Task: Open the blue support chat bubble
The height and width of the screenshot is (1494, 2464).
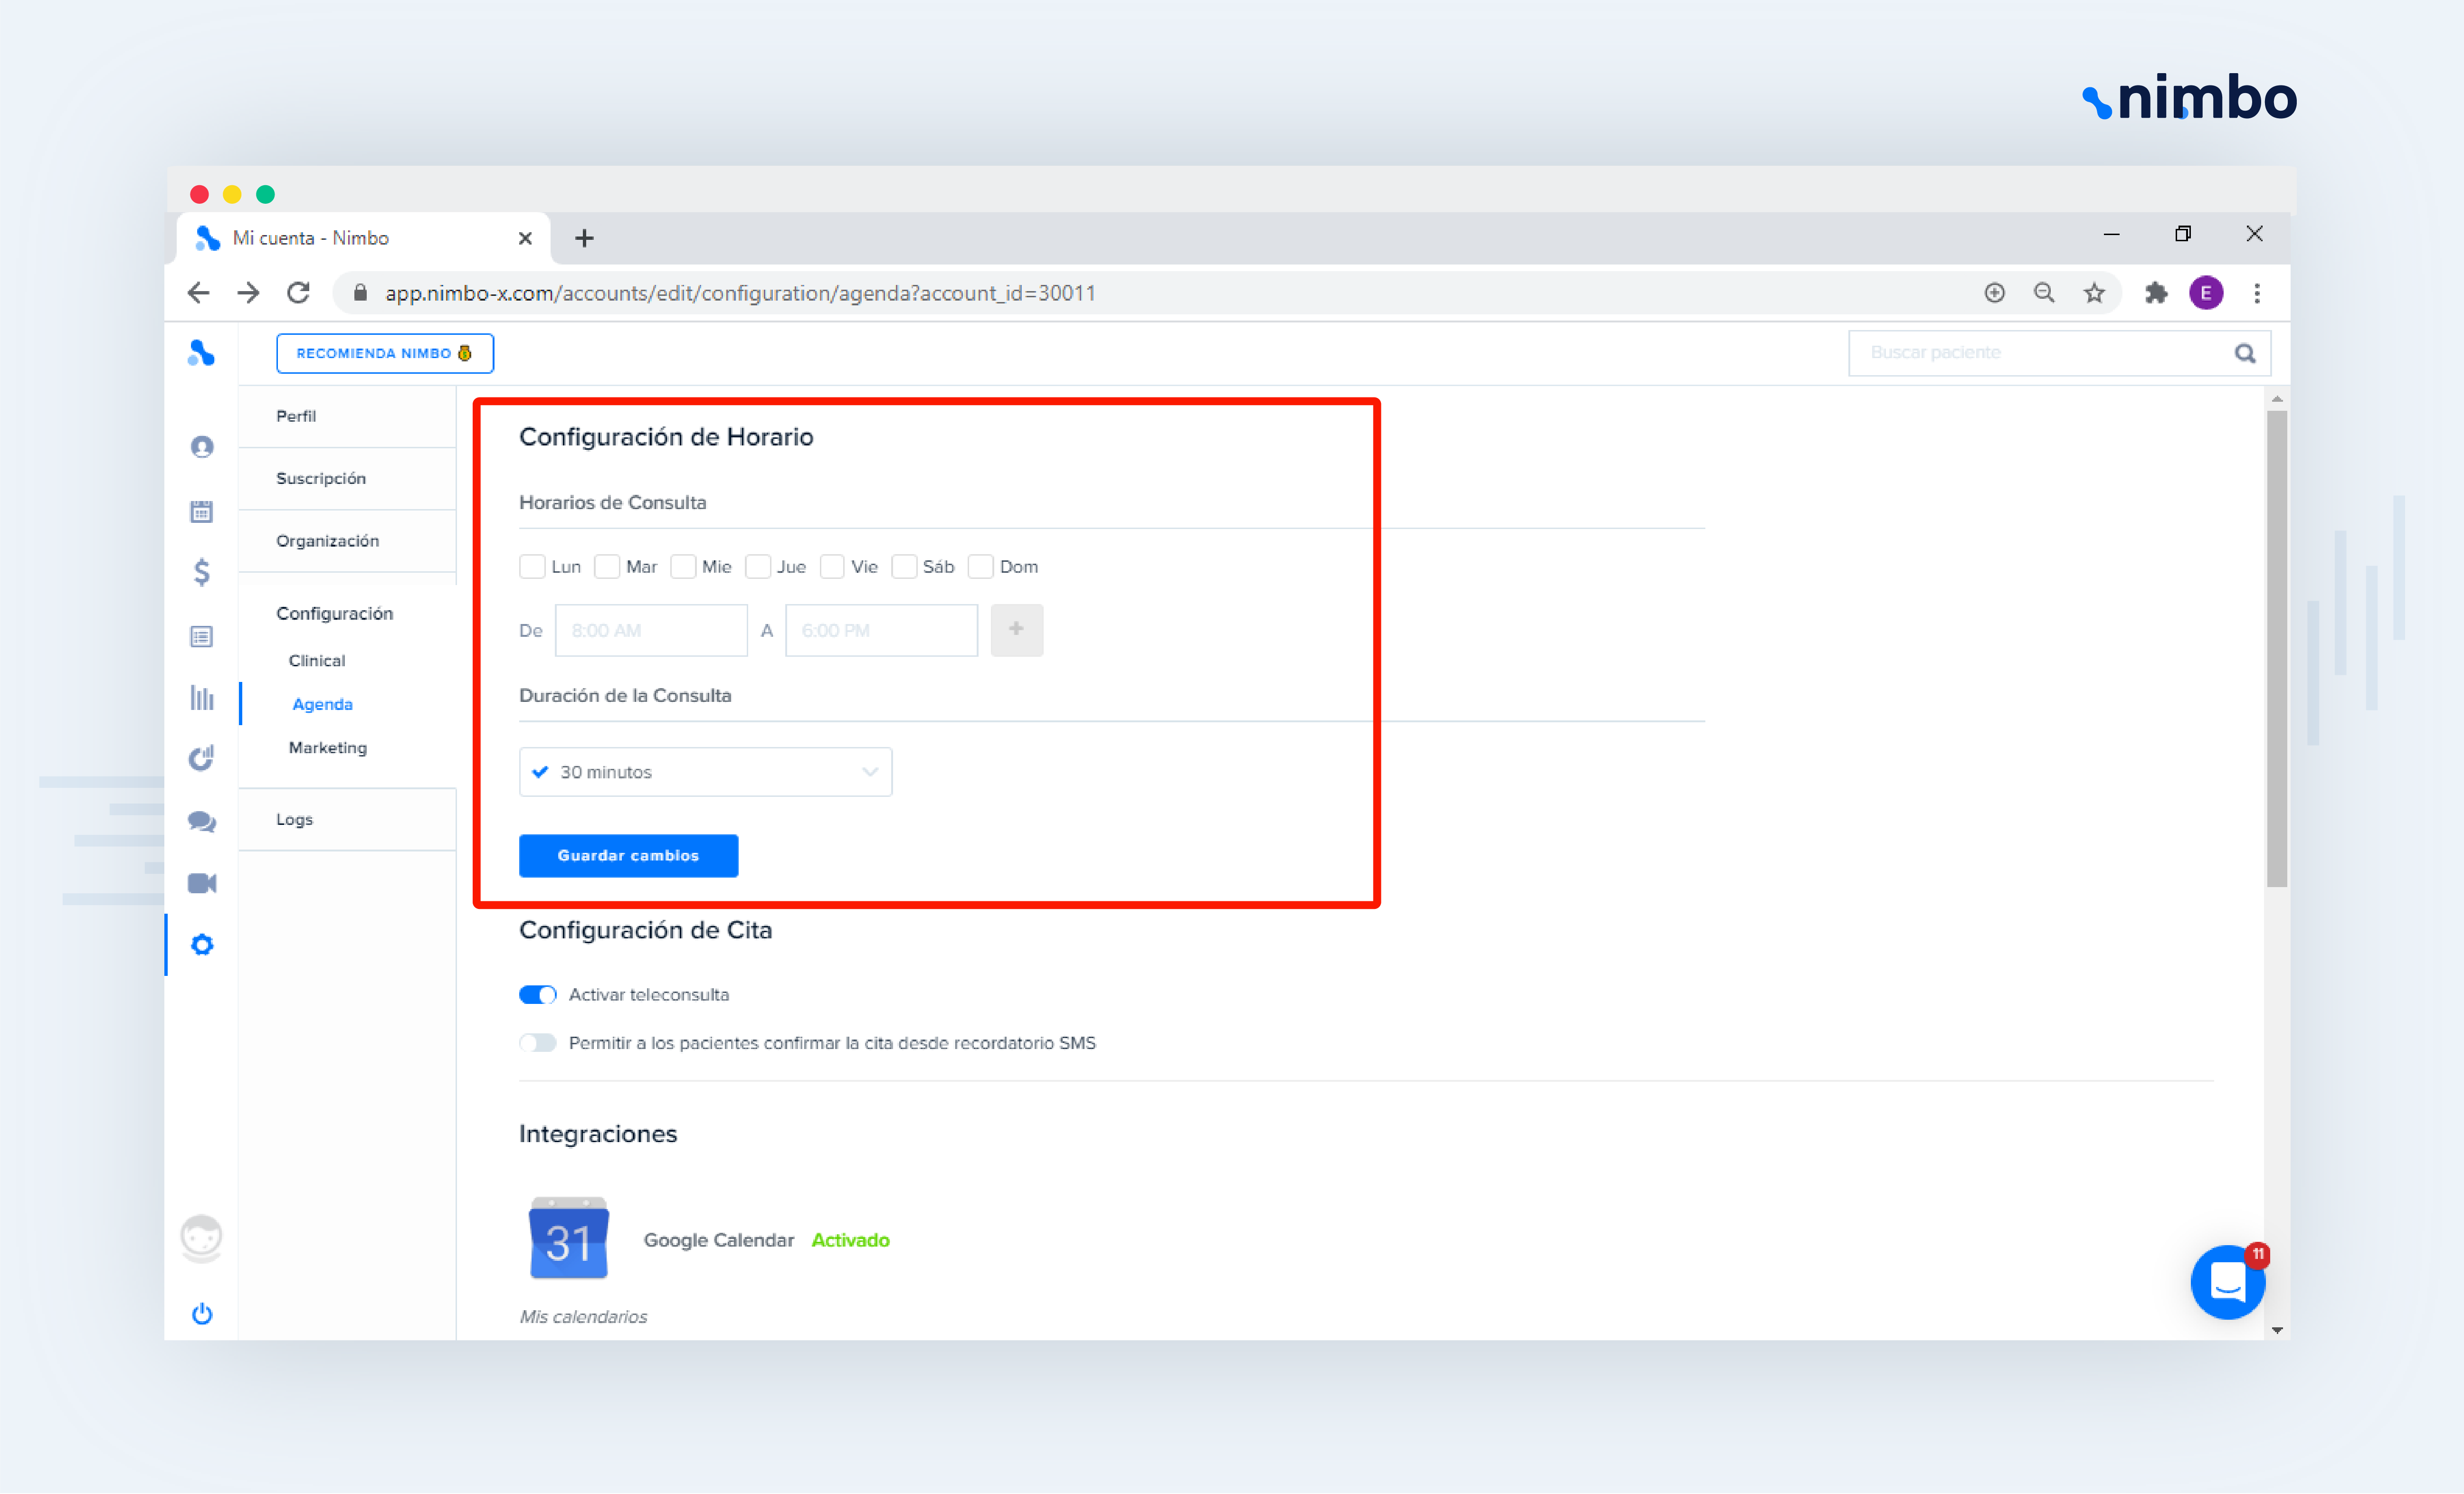Action: click(x=2227, y=1282)
